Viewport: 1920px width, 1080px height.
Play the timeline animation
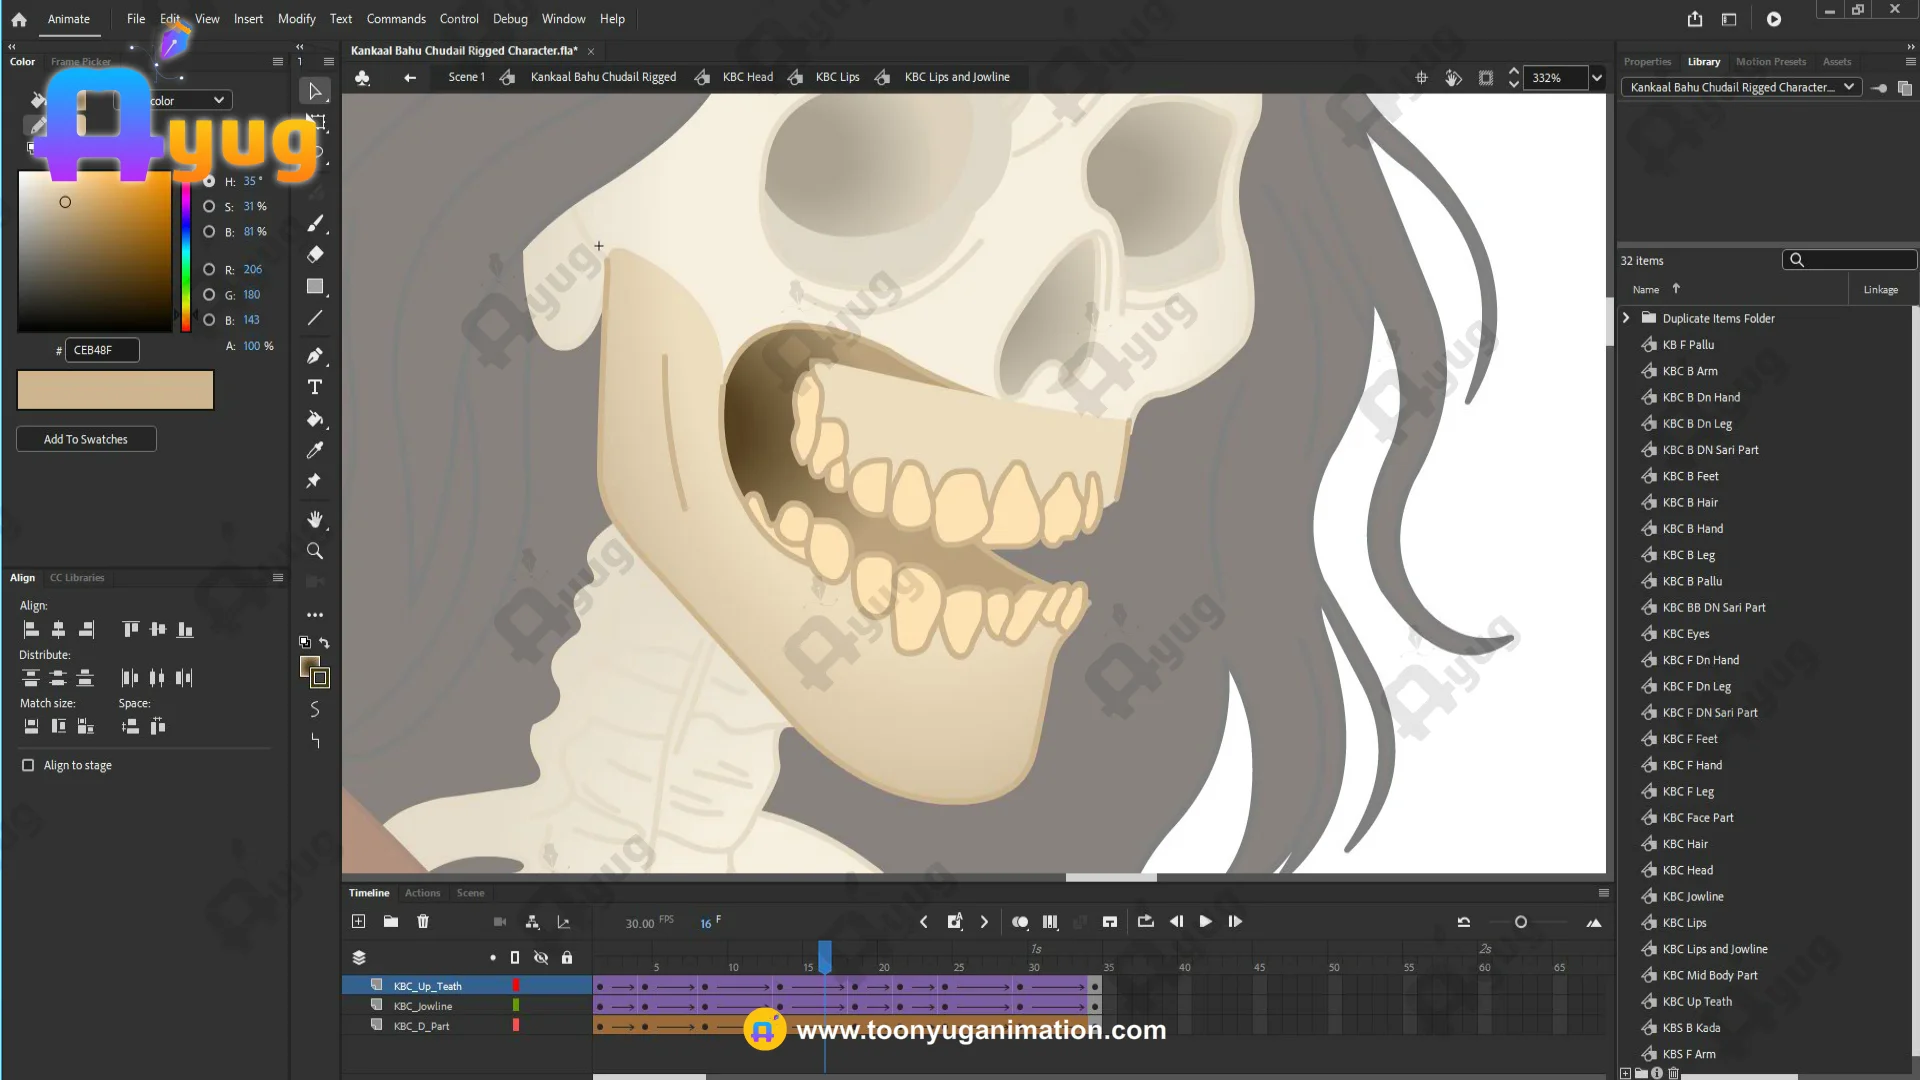point(1205,922)
